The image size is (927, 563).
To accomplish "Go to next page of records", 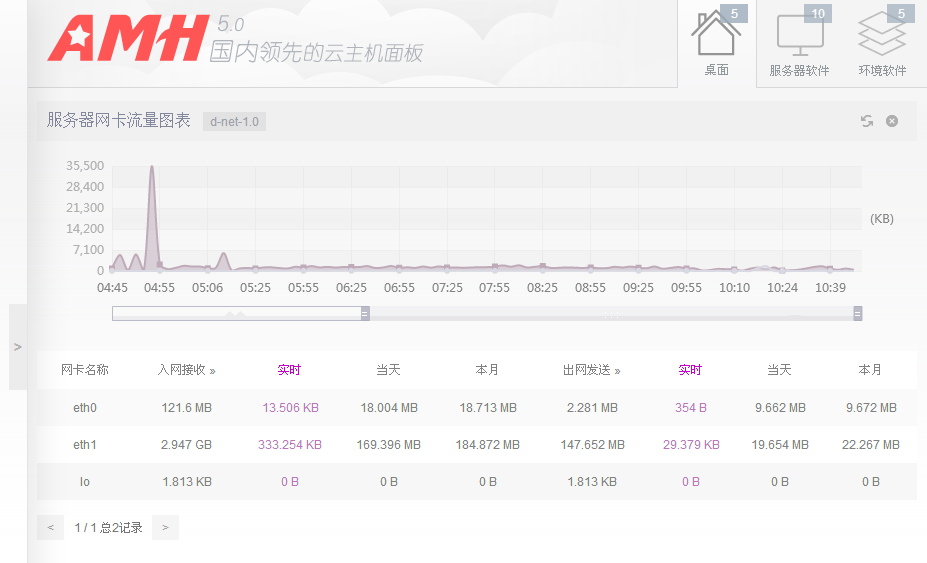I will pyautogui.click(x=165, y=527).
